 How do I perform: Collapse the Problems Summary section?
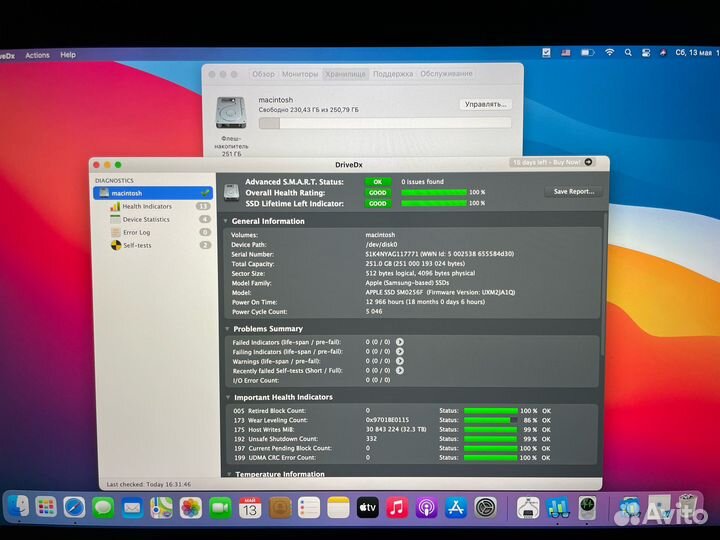tap(227, 329)
